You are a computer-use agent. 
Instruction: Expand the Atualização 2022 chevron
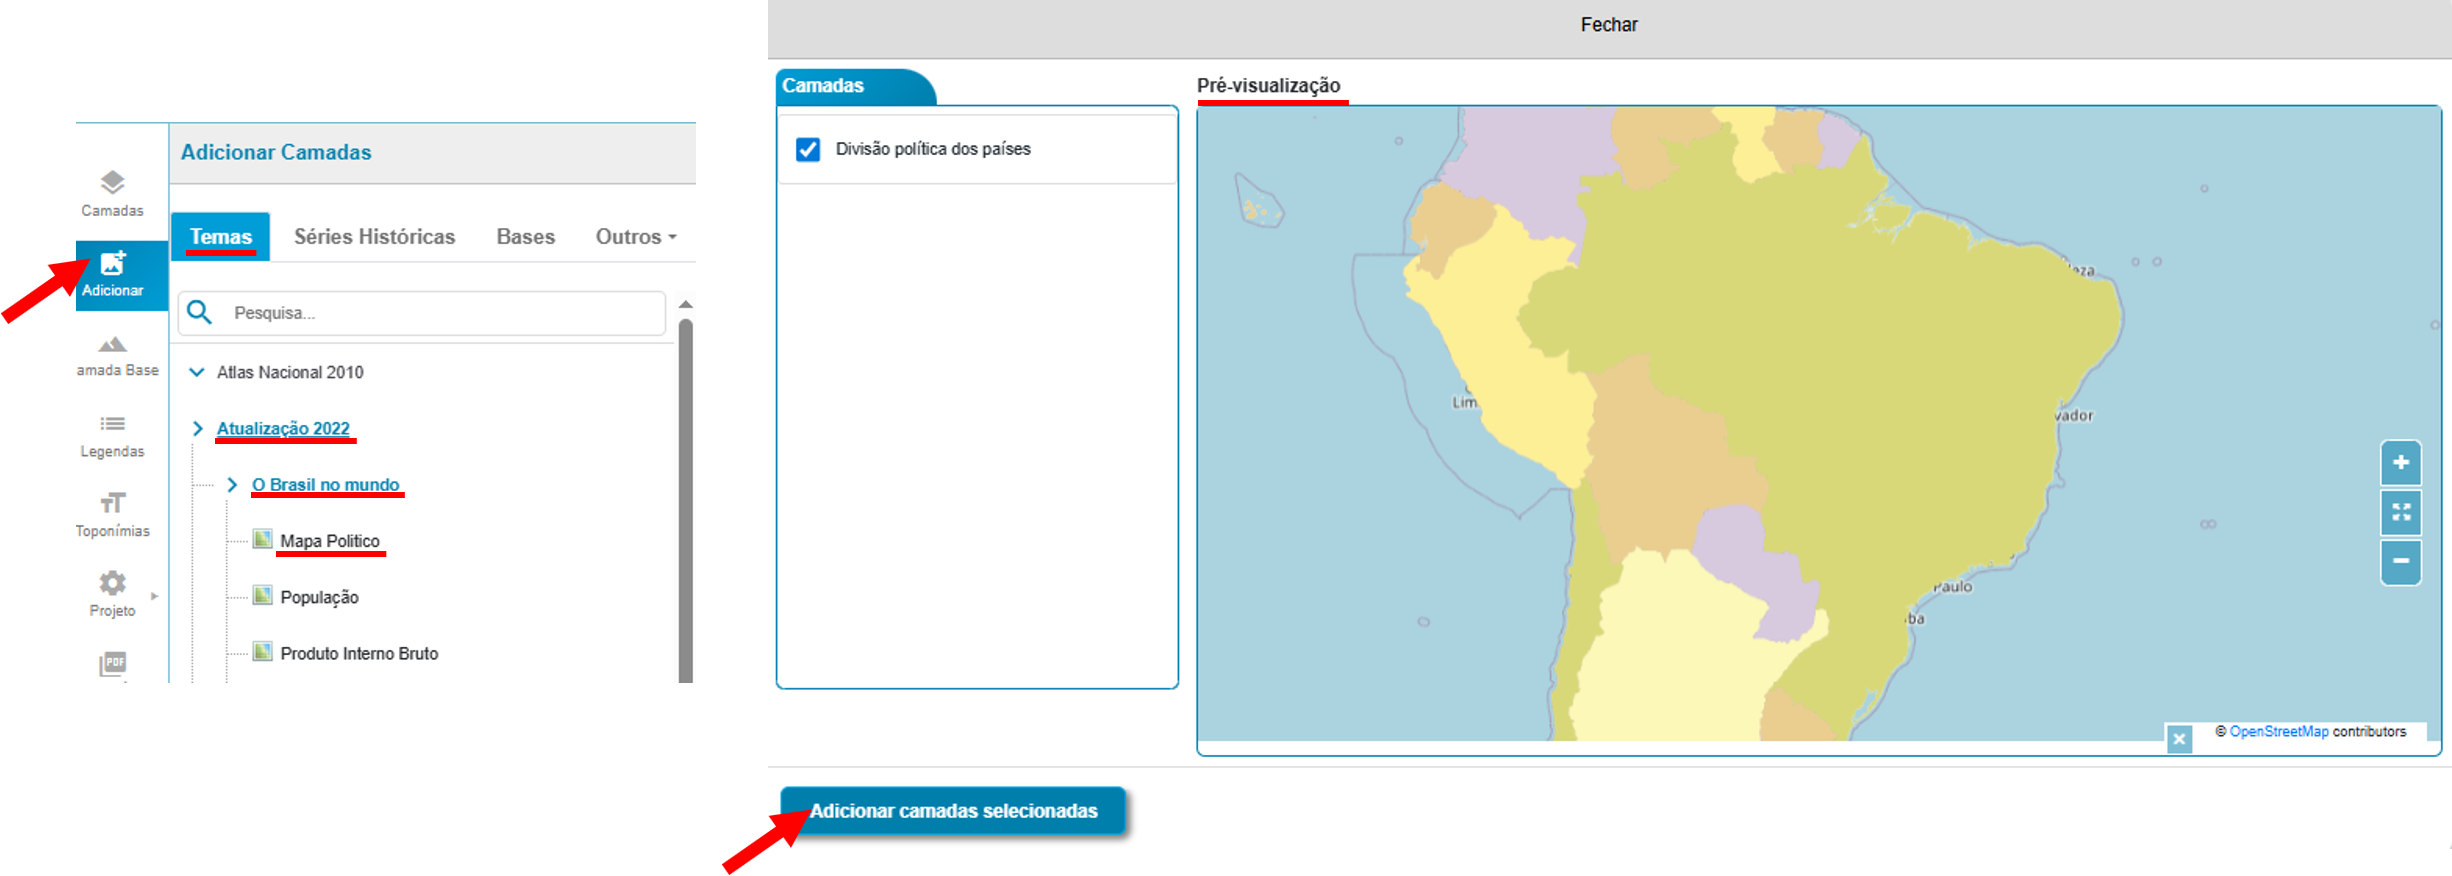coord(197,429)
